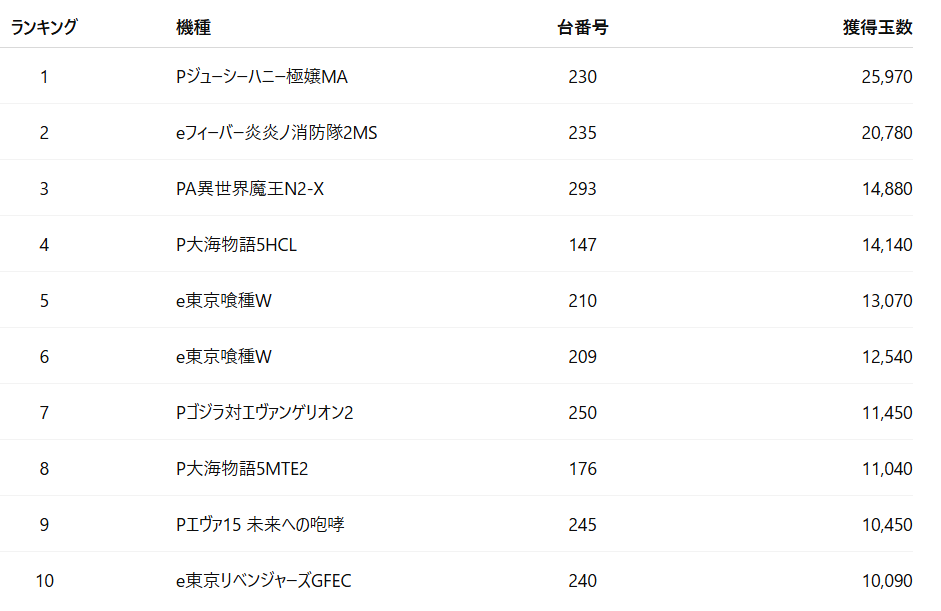Click machine number 230 cell
941x611 pixels.
point(582,77)
